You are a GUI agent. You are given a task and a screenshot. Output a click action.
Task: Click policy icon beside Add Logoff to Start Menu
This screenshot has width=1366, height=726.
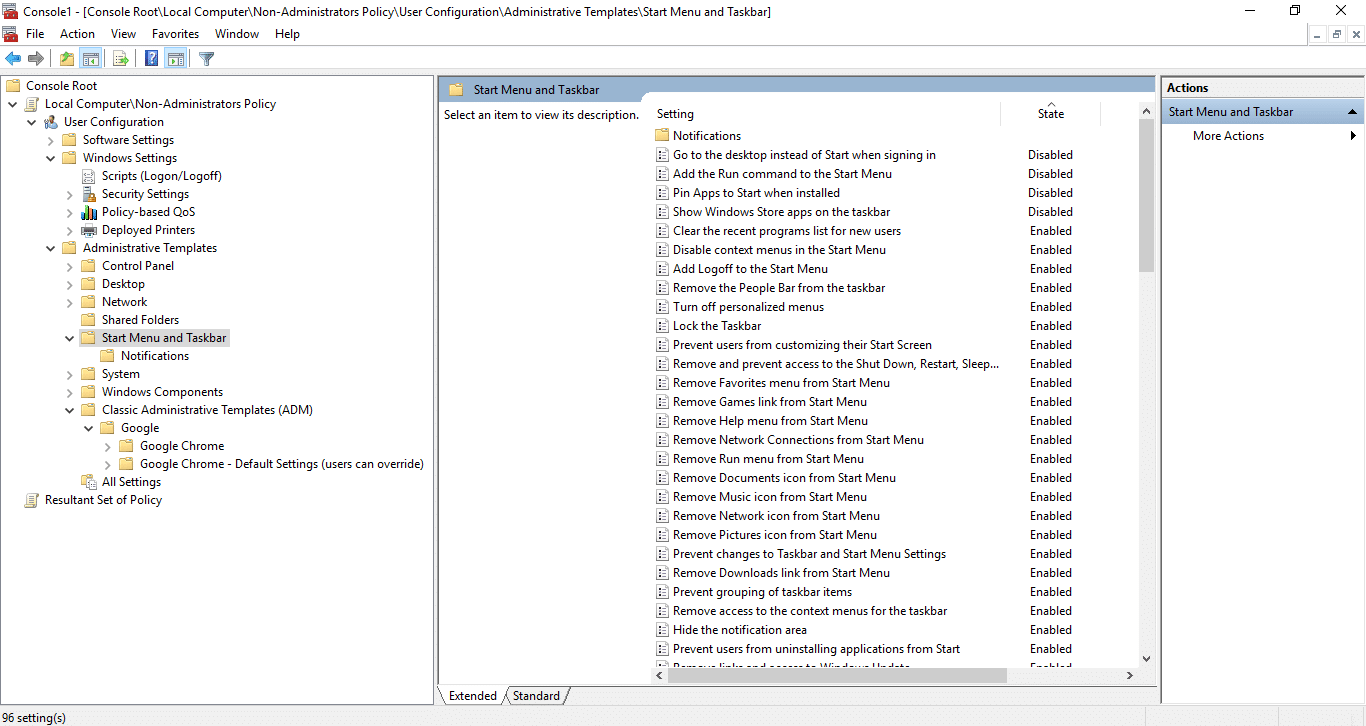point(662,269)
